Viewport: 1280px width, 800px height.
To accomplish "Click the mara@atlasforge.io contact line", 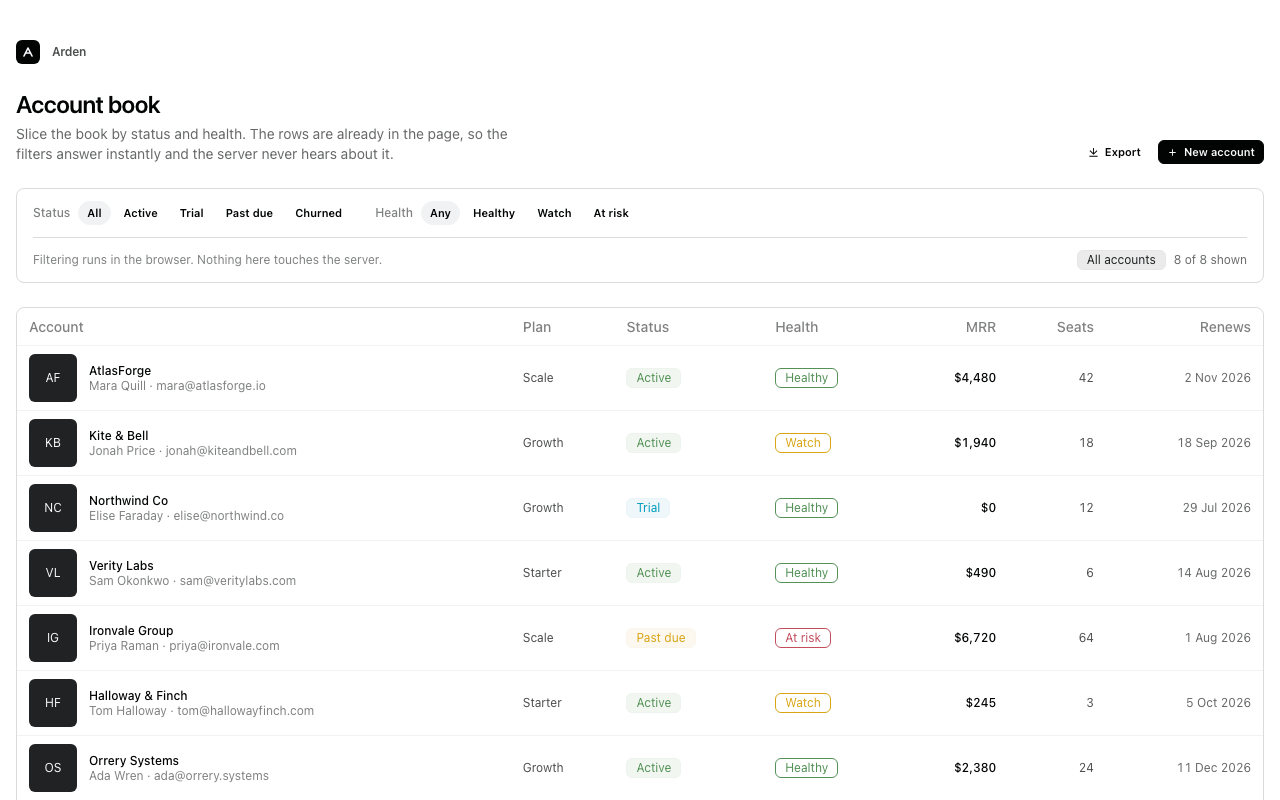I will tap(177, 386).
